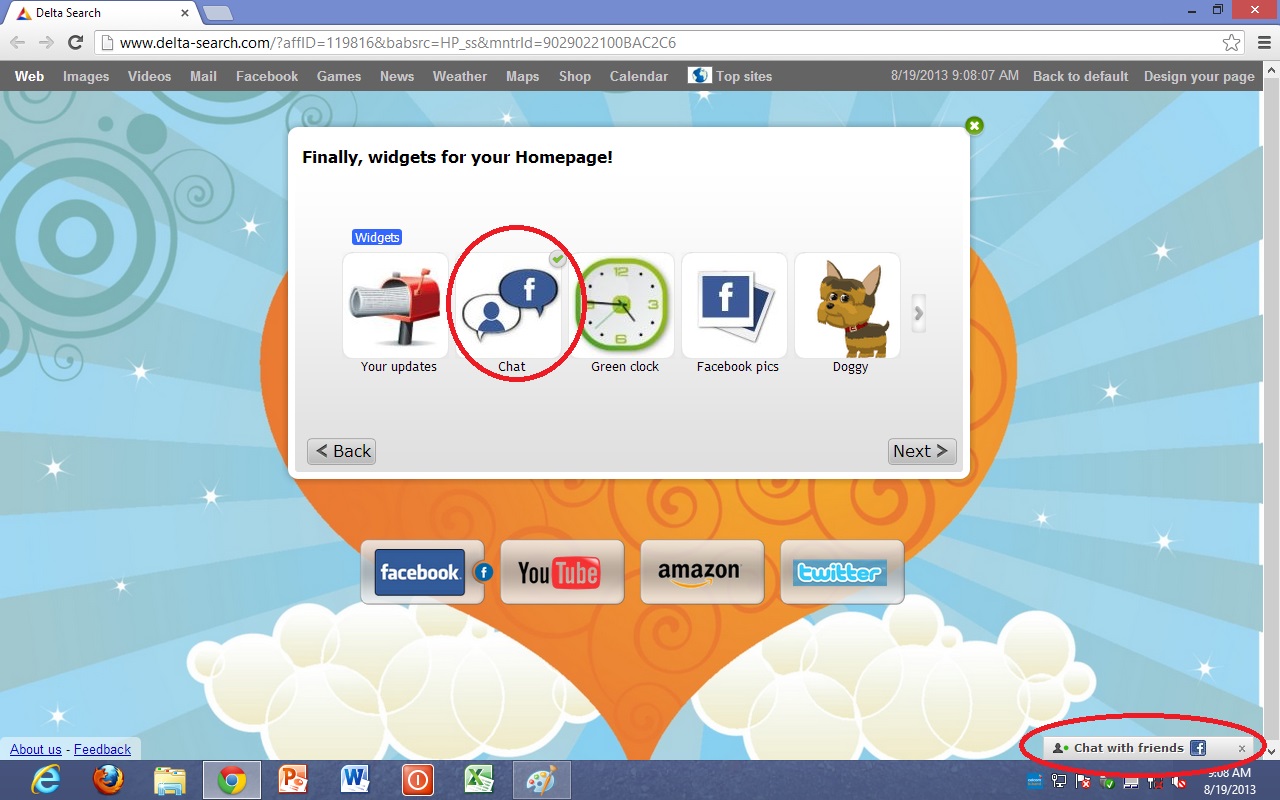The height and width of the screenshot is (800, 1280).
Task: Open Excel from taskbar
Action: point(479,780)
